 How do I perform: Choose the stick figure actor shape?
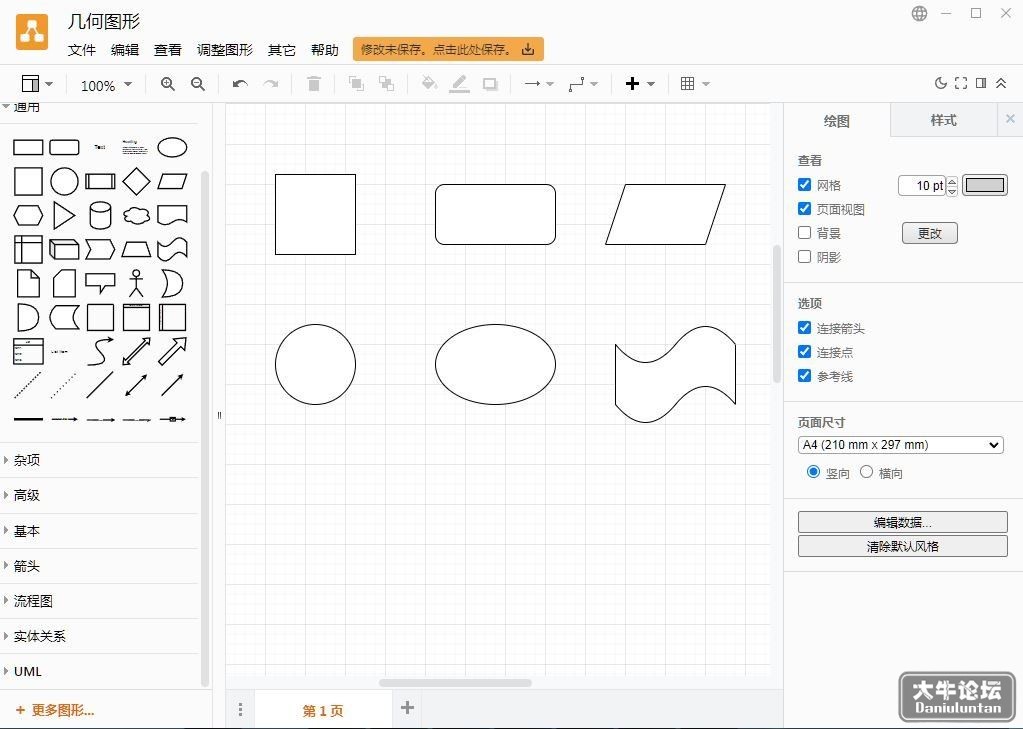(136, 283)
